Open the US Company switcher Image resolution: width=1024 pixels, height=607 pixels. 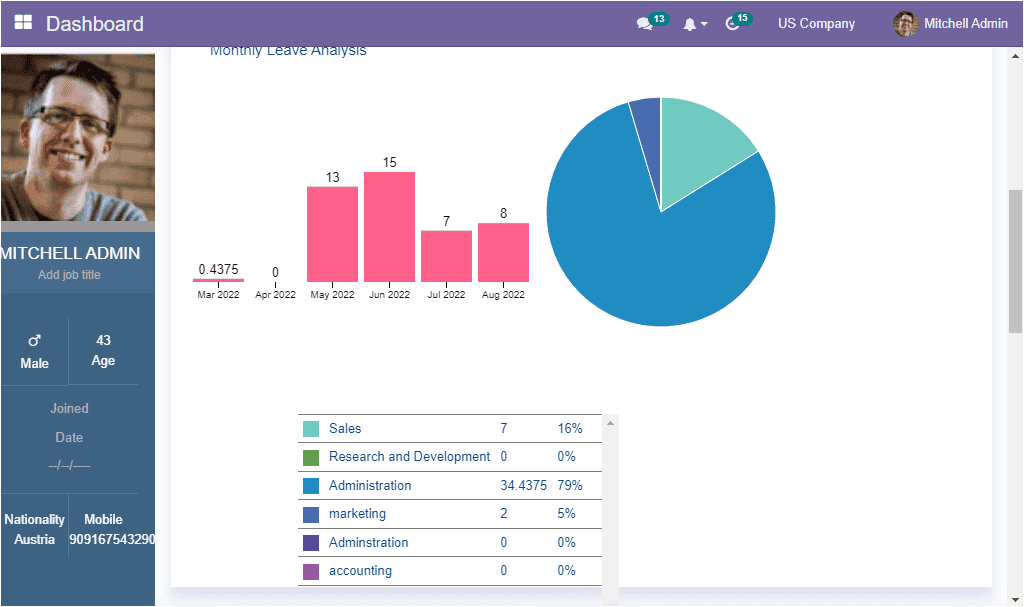tap(816, 24)
